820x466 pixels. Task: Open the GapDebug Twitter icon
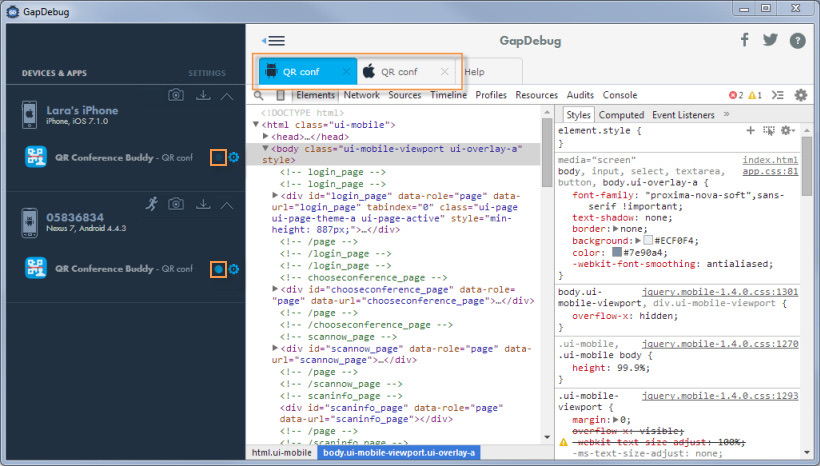[x=770, y=40]
